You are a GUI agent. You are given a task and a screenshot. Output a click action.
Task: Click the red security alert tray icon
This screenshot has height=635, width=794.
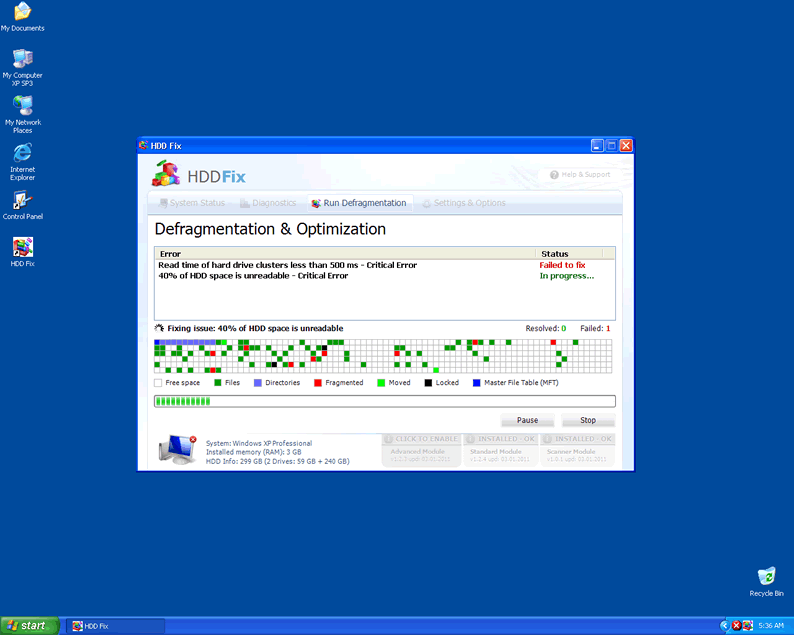tap(736, 625)
